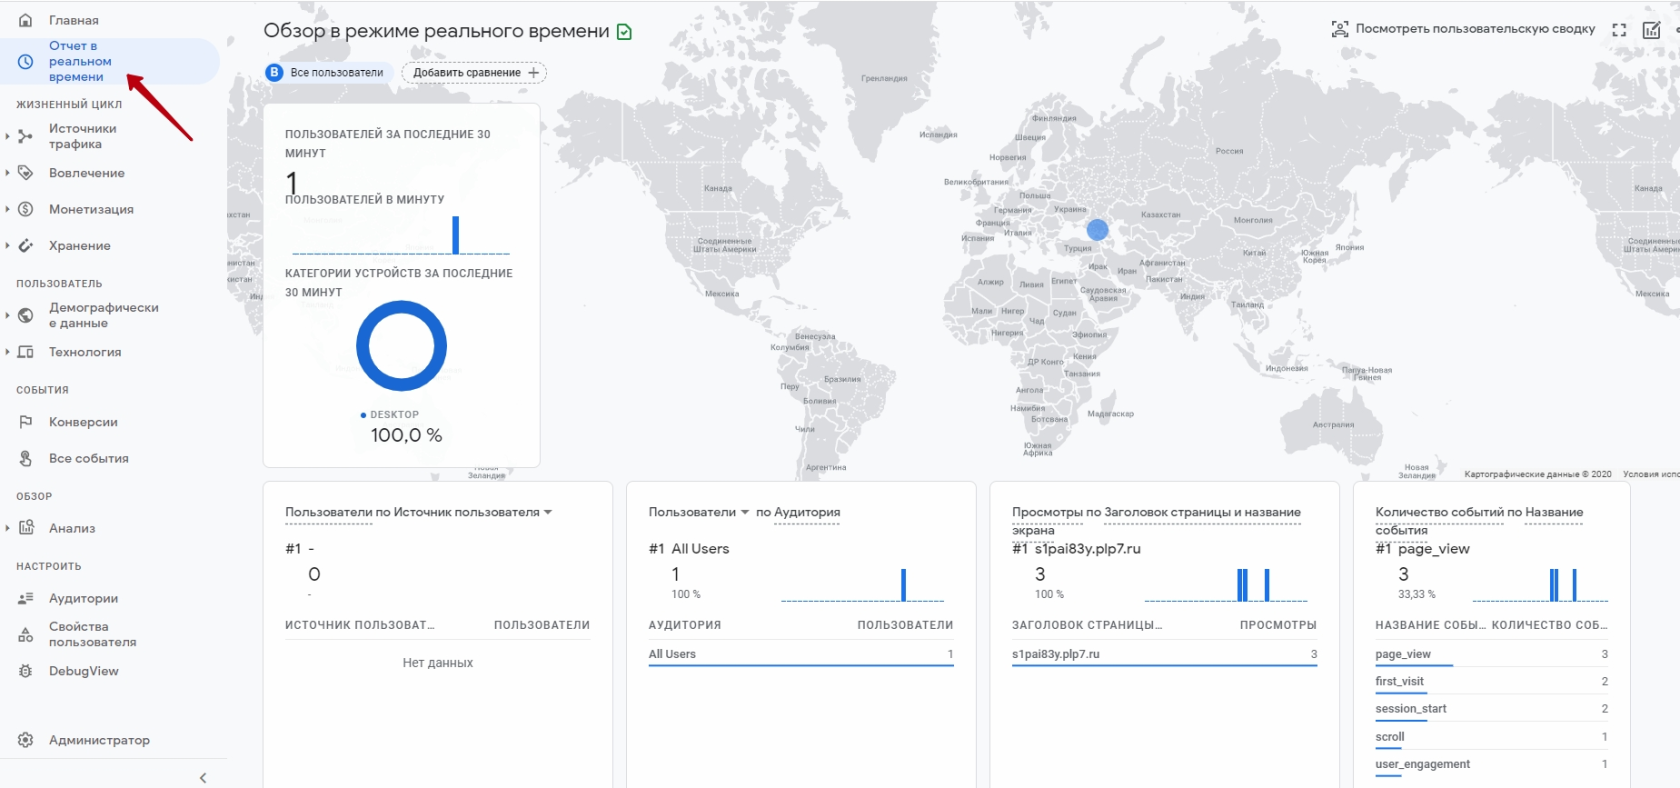This screenshot has height=788, width=1680.
Task: Click the page views sparkline chart
Action: click(1226, 585)
